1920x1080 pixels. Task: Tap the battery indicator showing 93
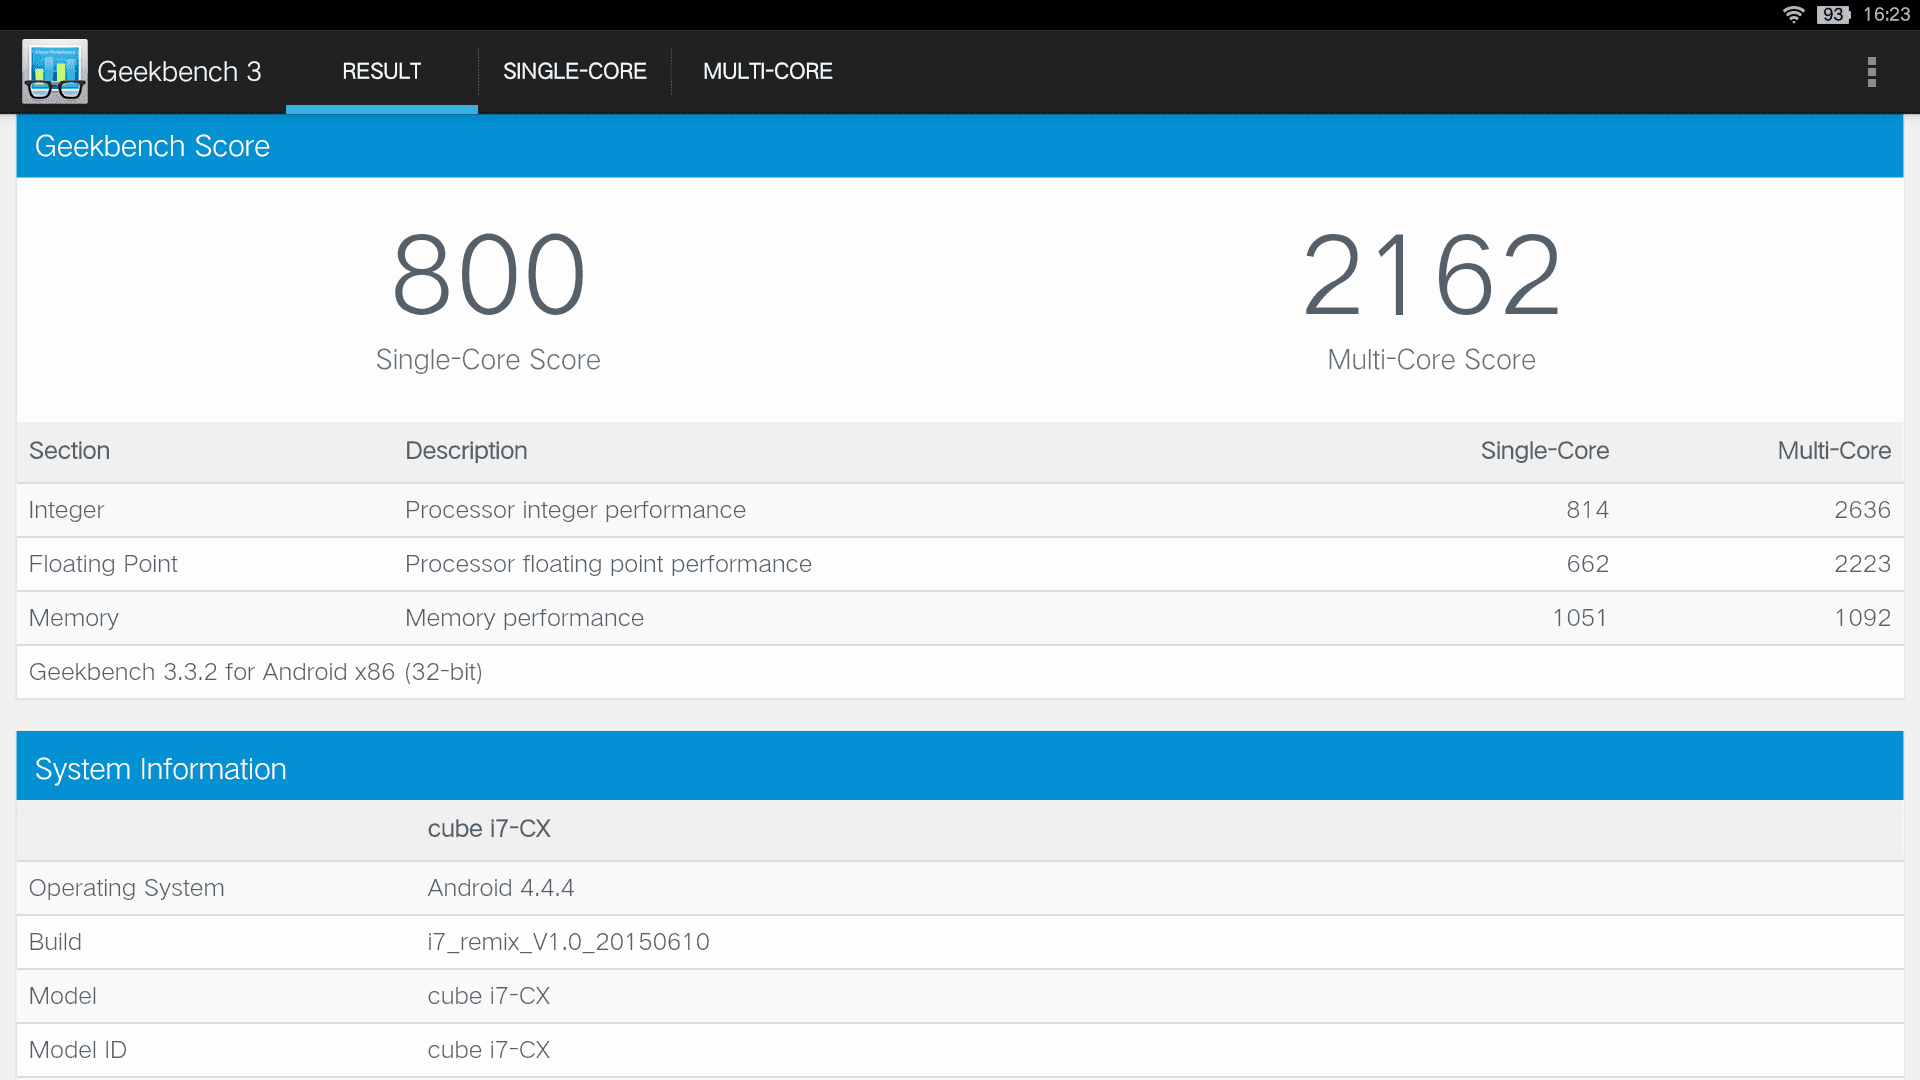point(1833,14)
